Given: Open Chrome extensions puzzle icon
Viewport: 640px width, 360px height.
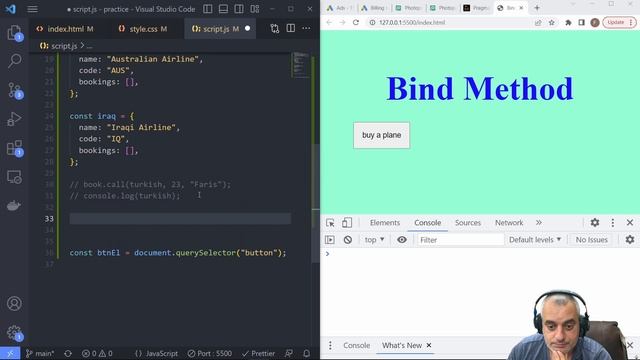Looking at the screenshot, I should click(x=568, y=22).
